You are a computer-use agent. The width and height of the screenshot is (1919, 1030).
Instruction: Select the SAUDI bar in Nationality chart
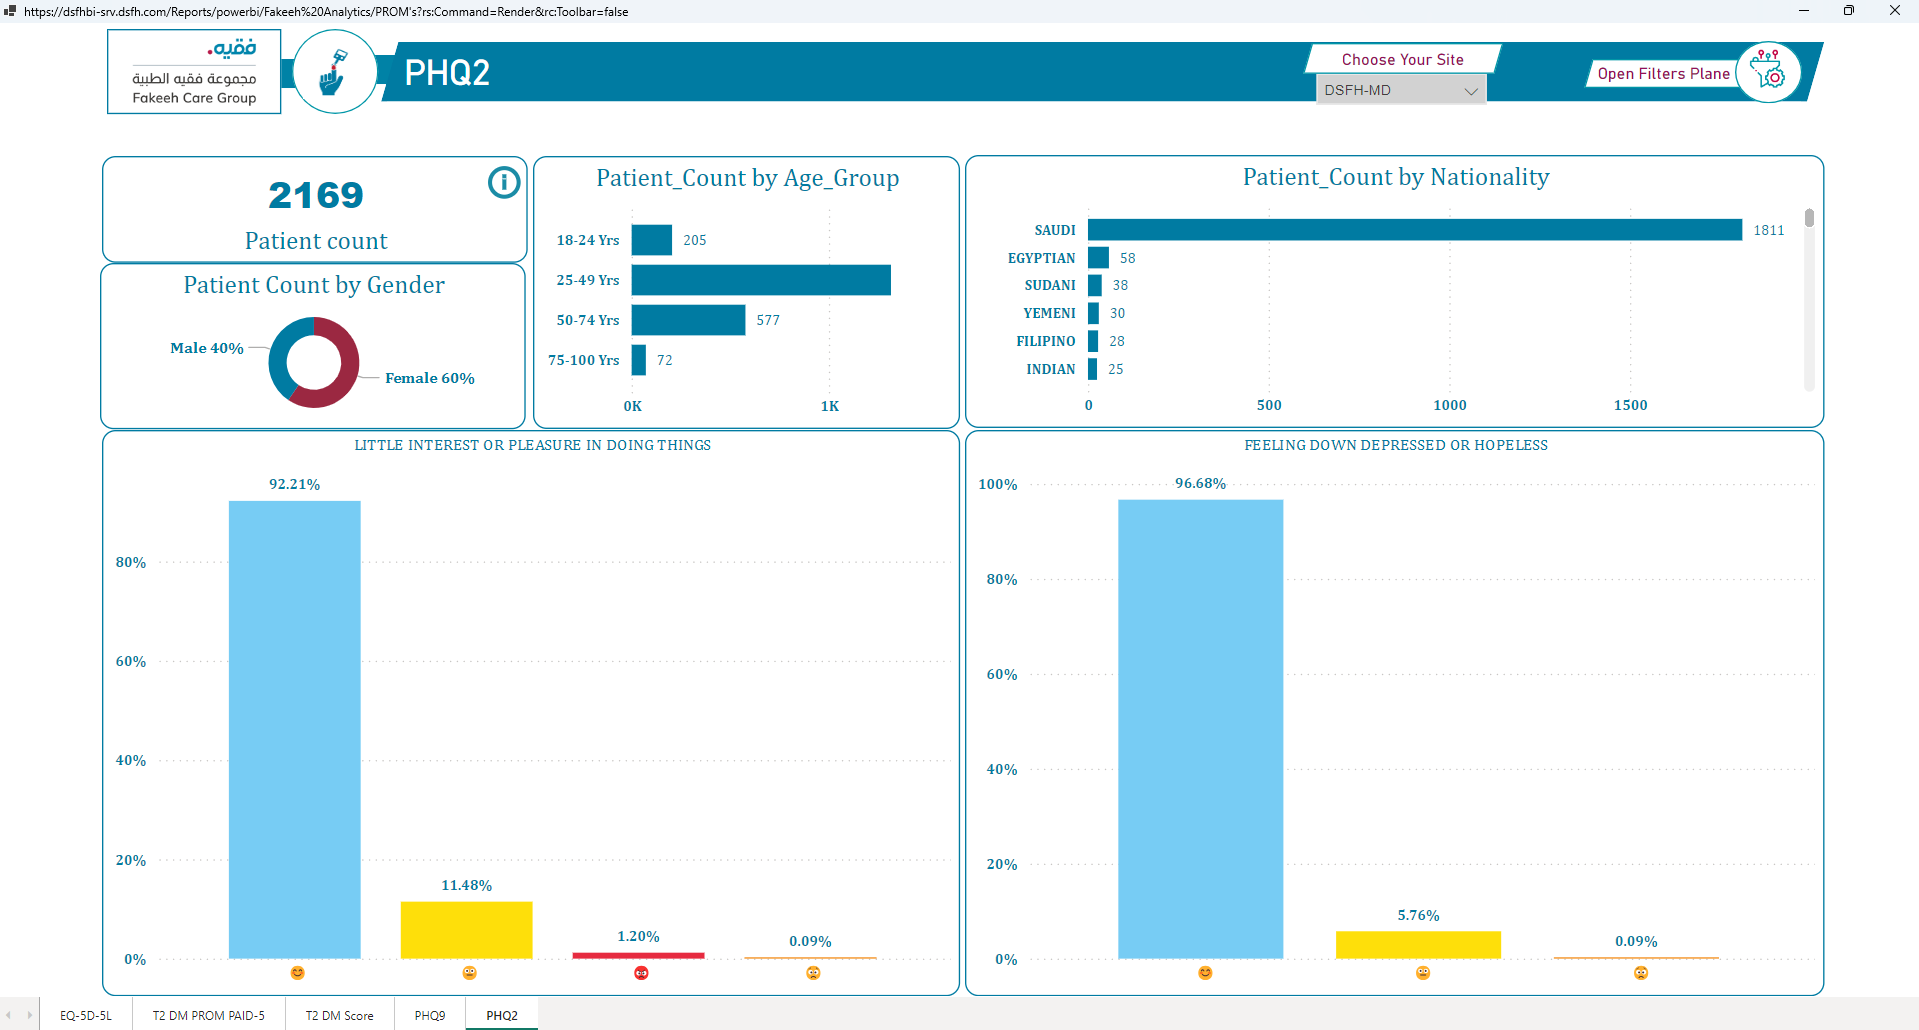point(1415,230)
